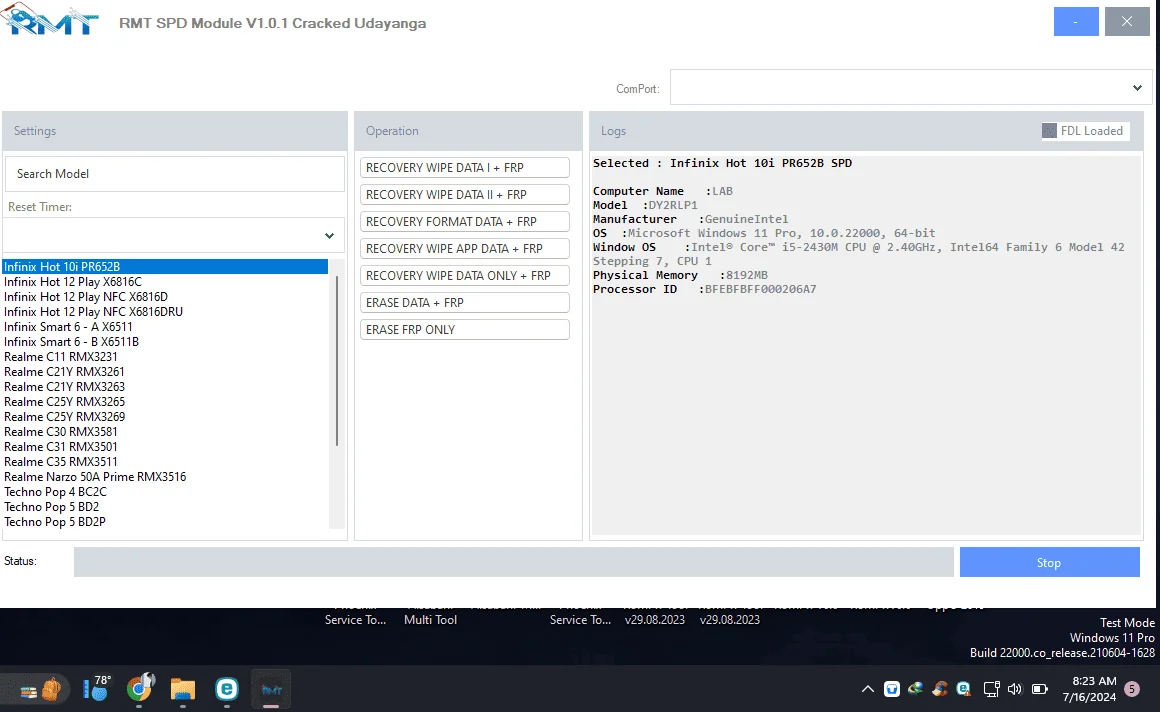This screenshot has height=712, width=1160.
Task: Select Techno Pop 5 BD2P
Action: [x=165, y=522]
